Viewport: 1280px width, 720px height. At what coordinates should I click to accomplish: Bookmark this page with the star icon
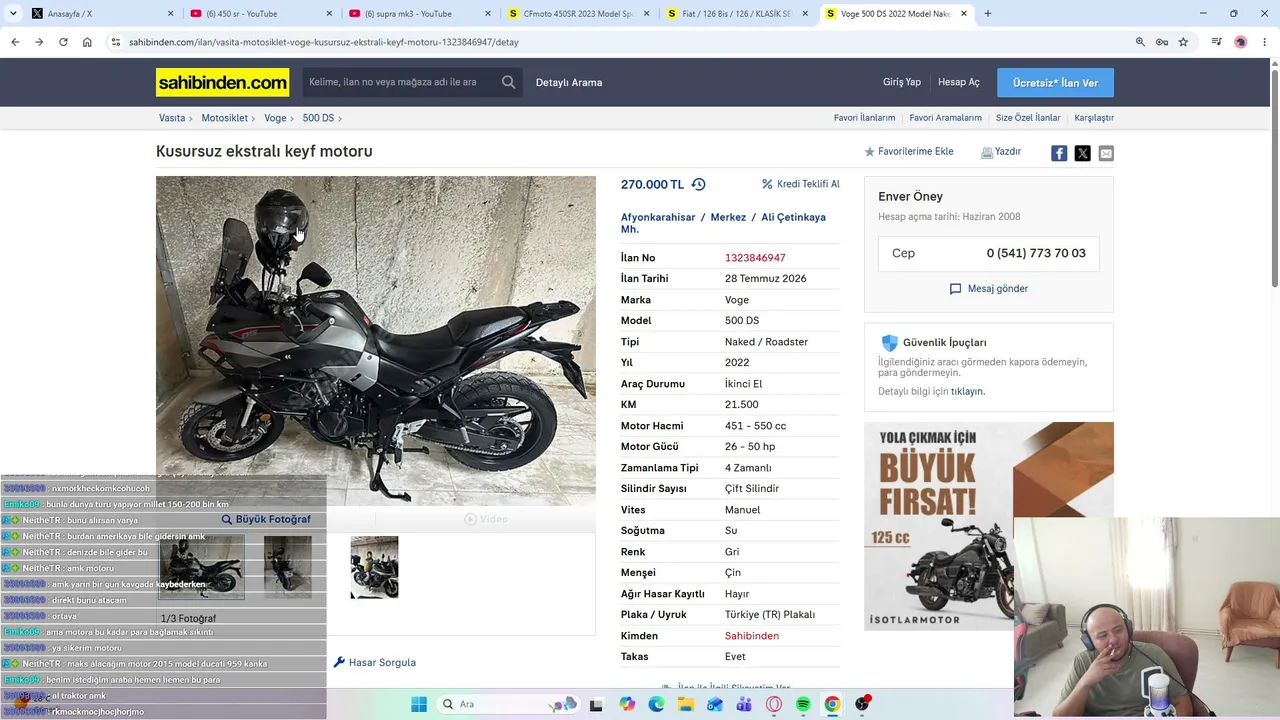1183,42
